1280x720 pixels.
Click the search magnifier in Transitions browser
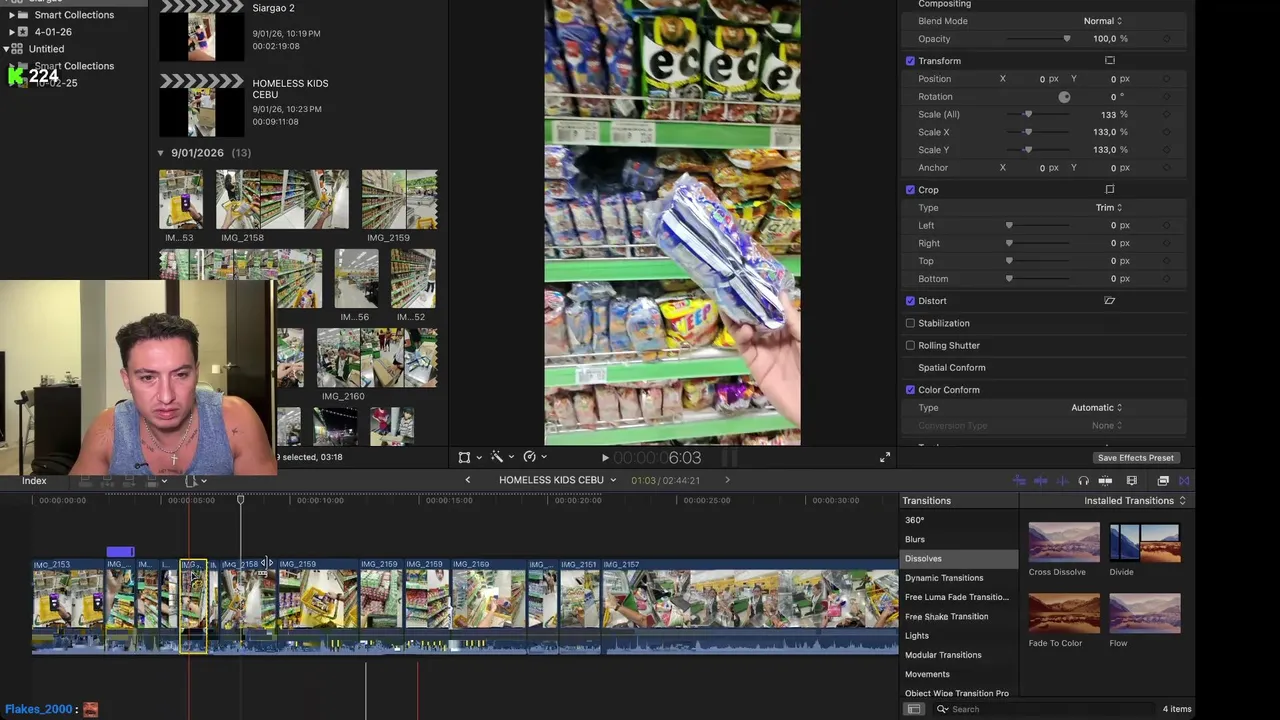pos(942,709)
